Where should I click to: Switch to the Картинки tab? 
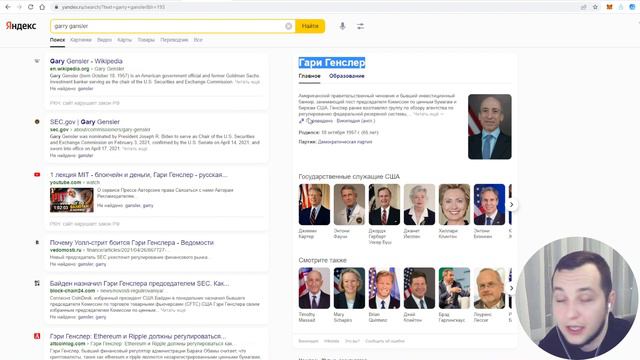81,40
